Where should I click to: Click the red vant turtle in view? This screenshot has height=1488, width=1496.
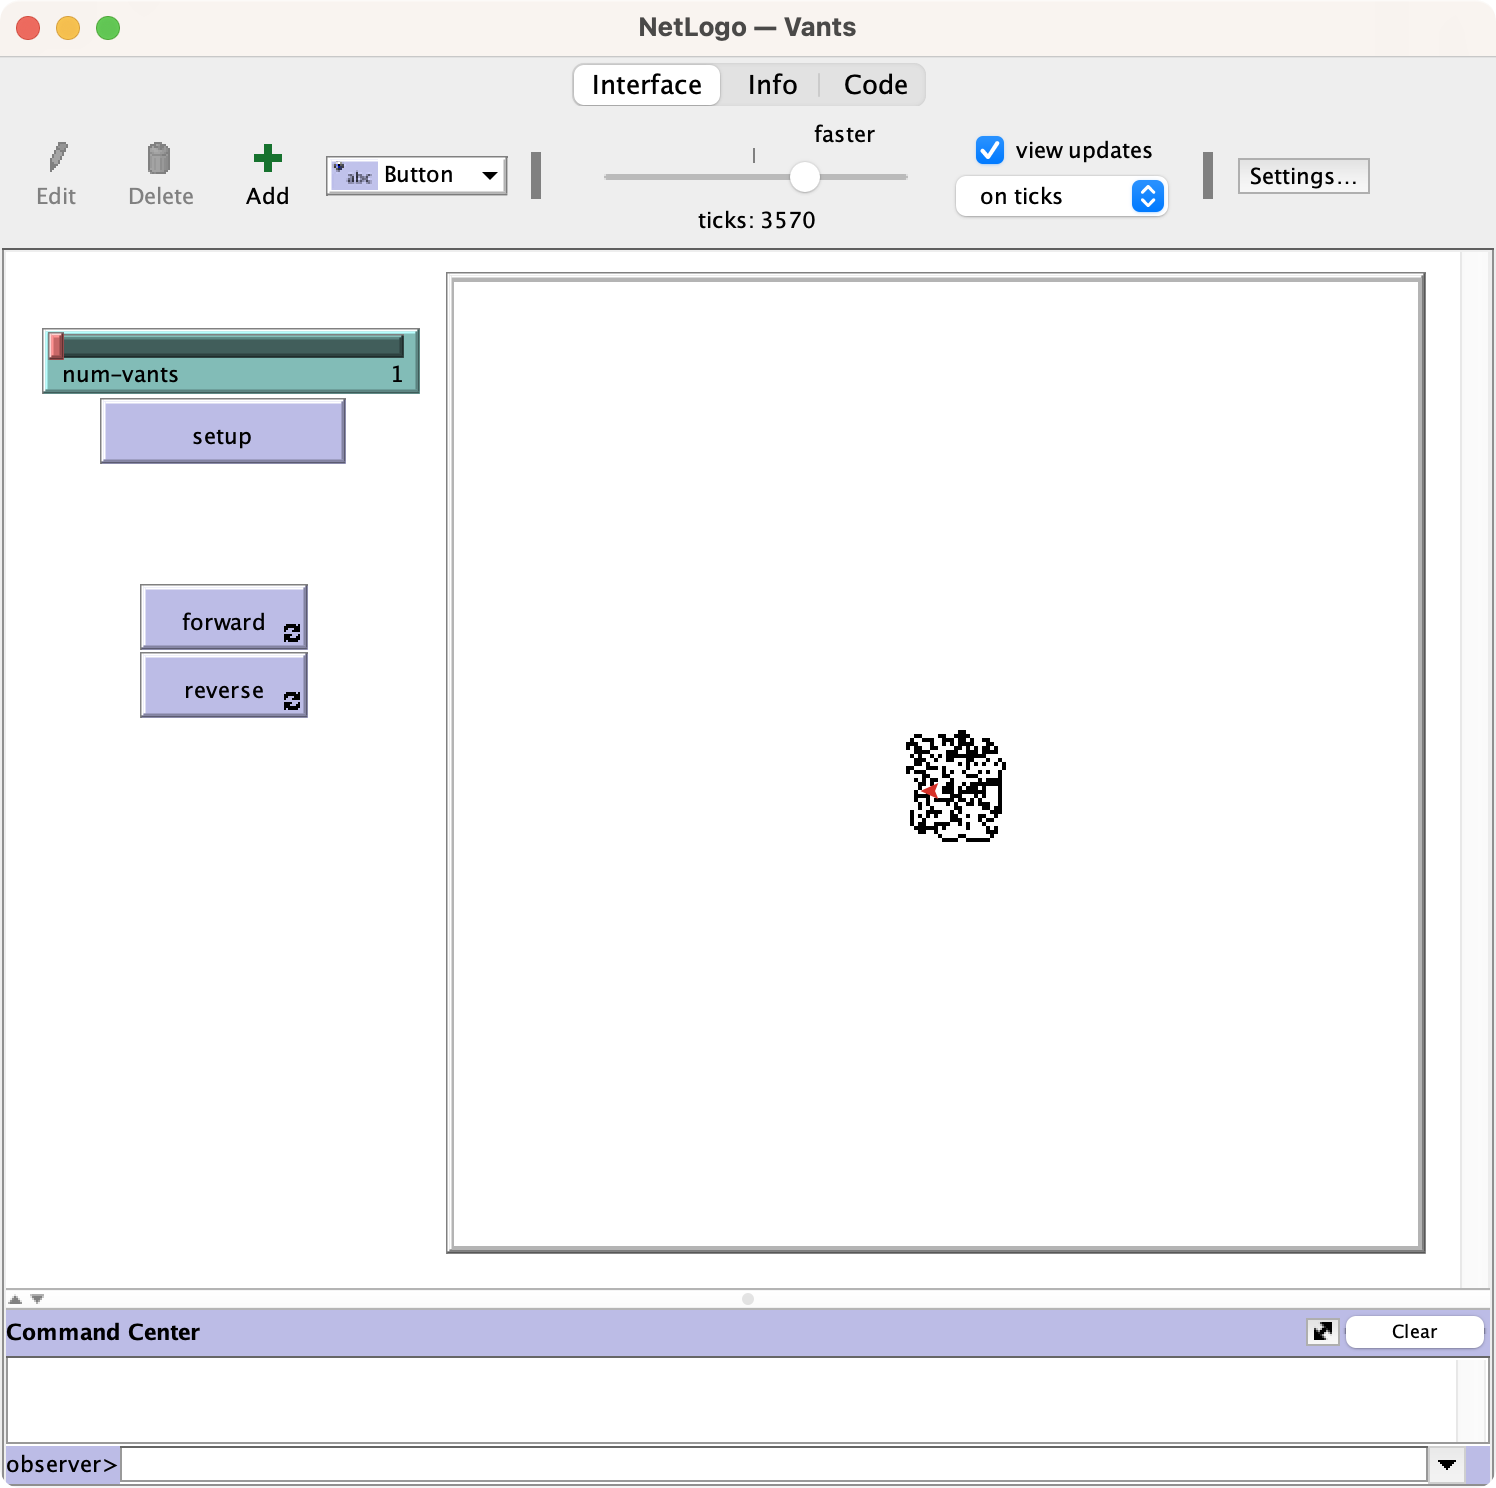point(930,791)
